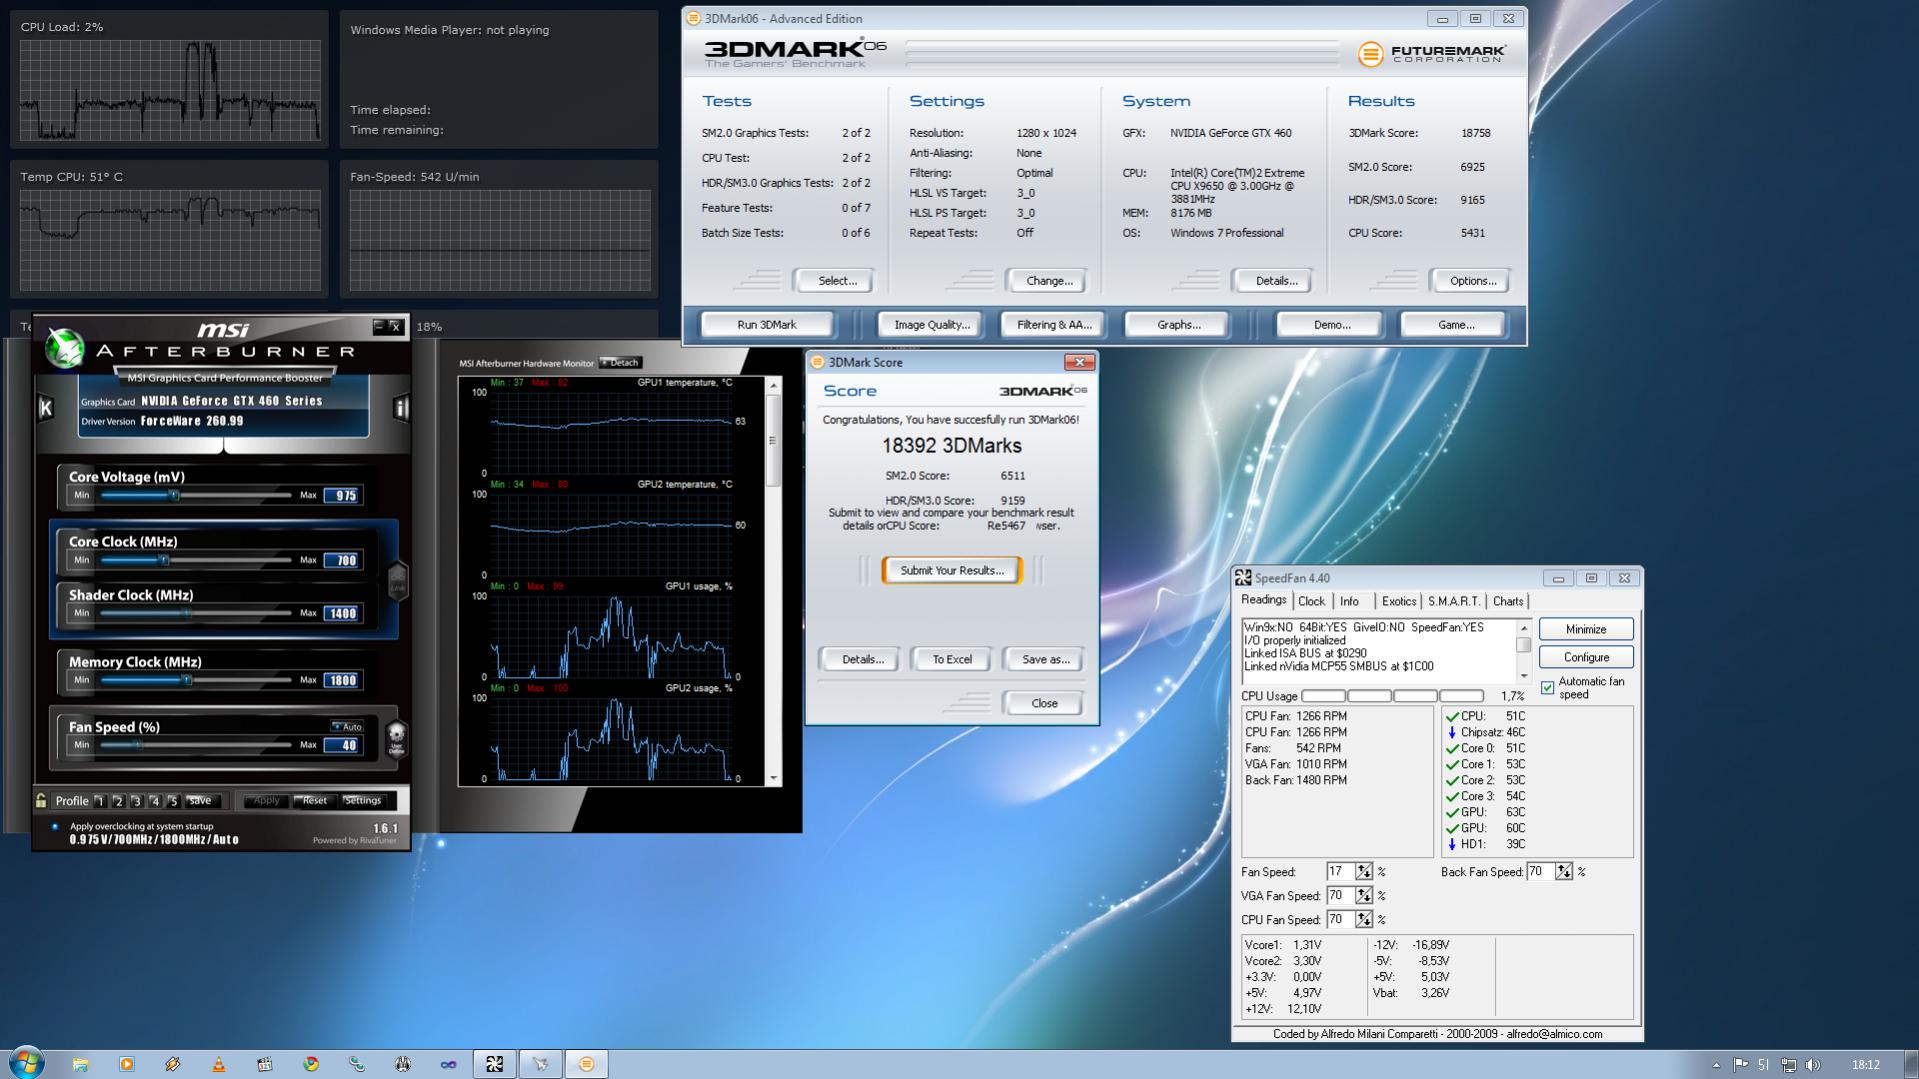Open VLC media player from taskbar
The height and width of the screenshot is (1079, 1919).
tap(218, 1064)
